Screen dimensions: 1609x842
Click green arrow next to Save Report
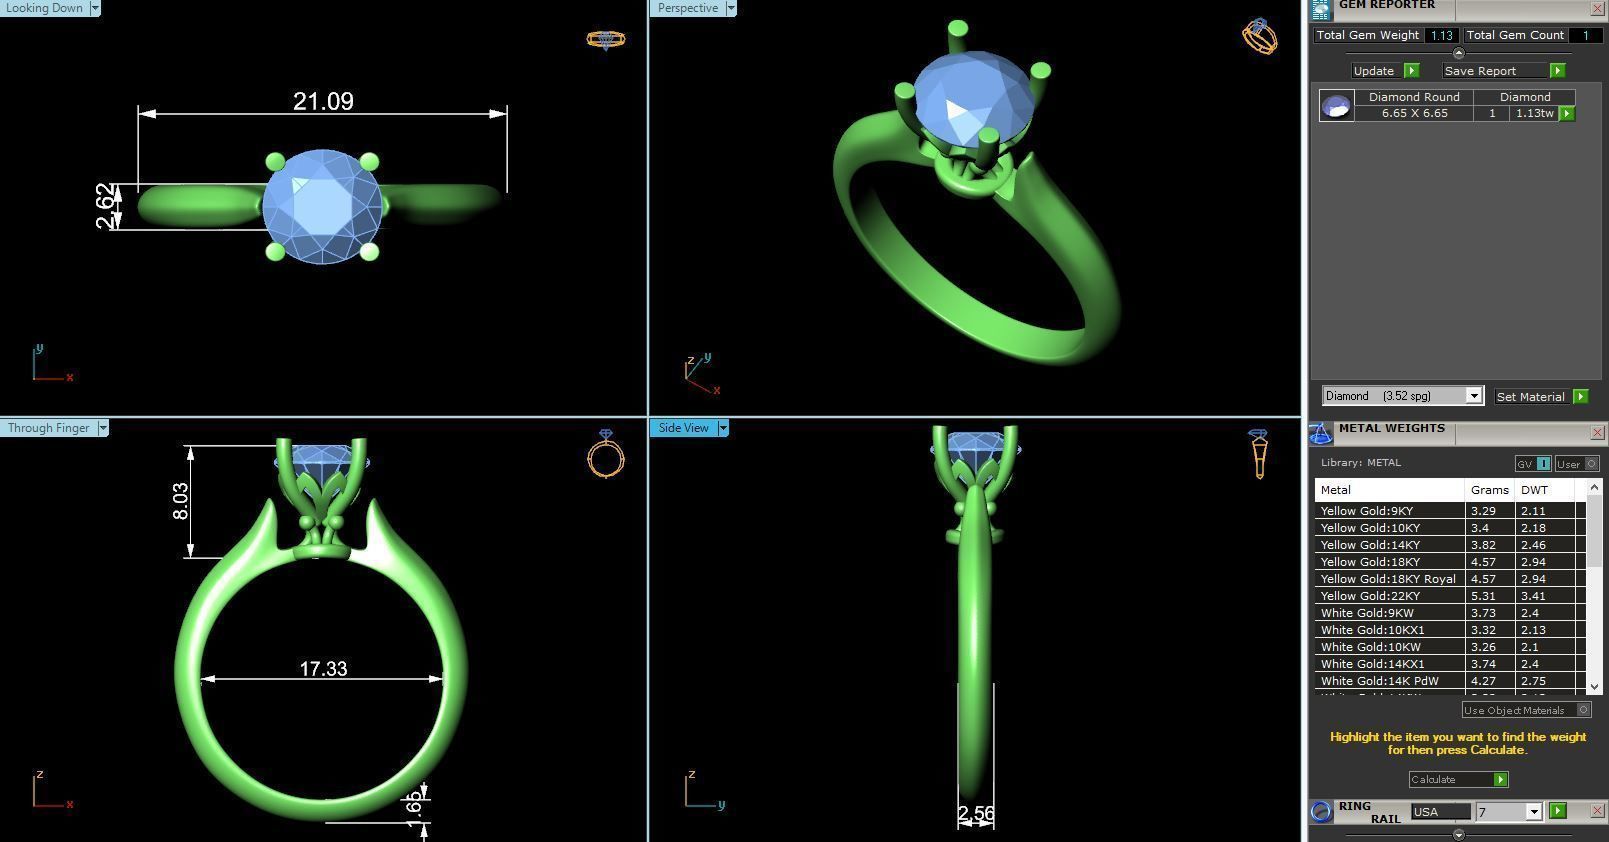click(1557, 71)
